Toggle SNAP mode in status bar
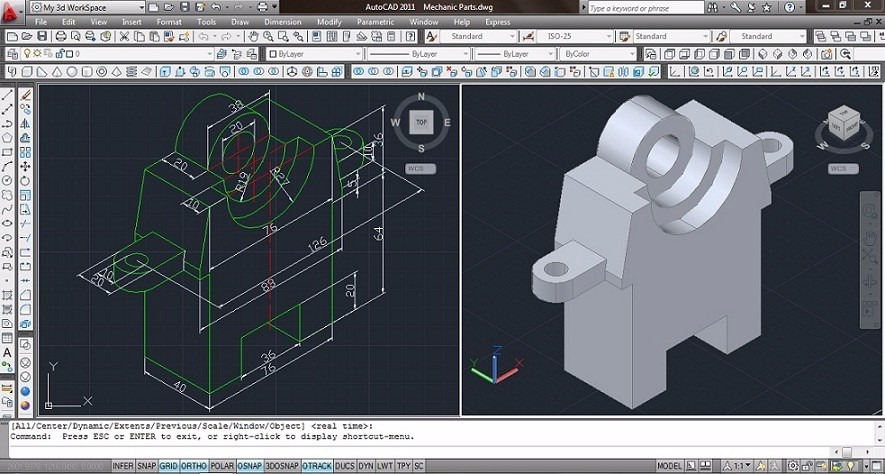The width and height of the screenshot is (885, 474). [147, 466]
